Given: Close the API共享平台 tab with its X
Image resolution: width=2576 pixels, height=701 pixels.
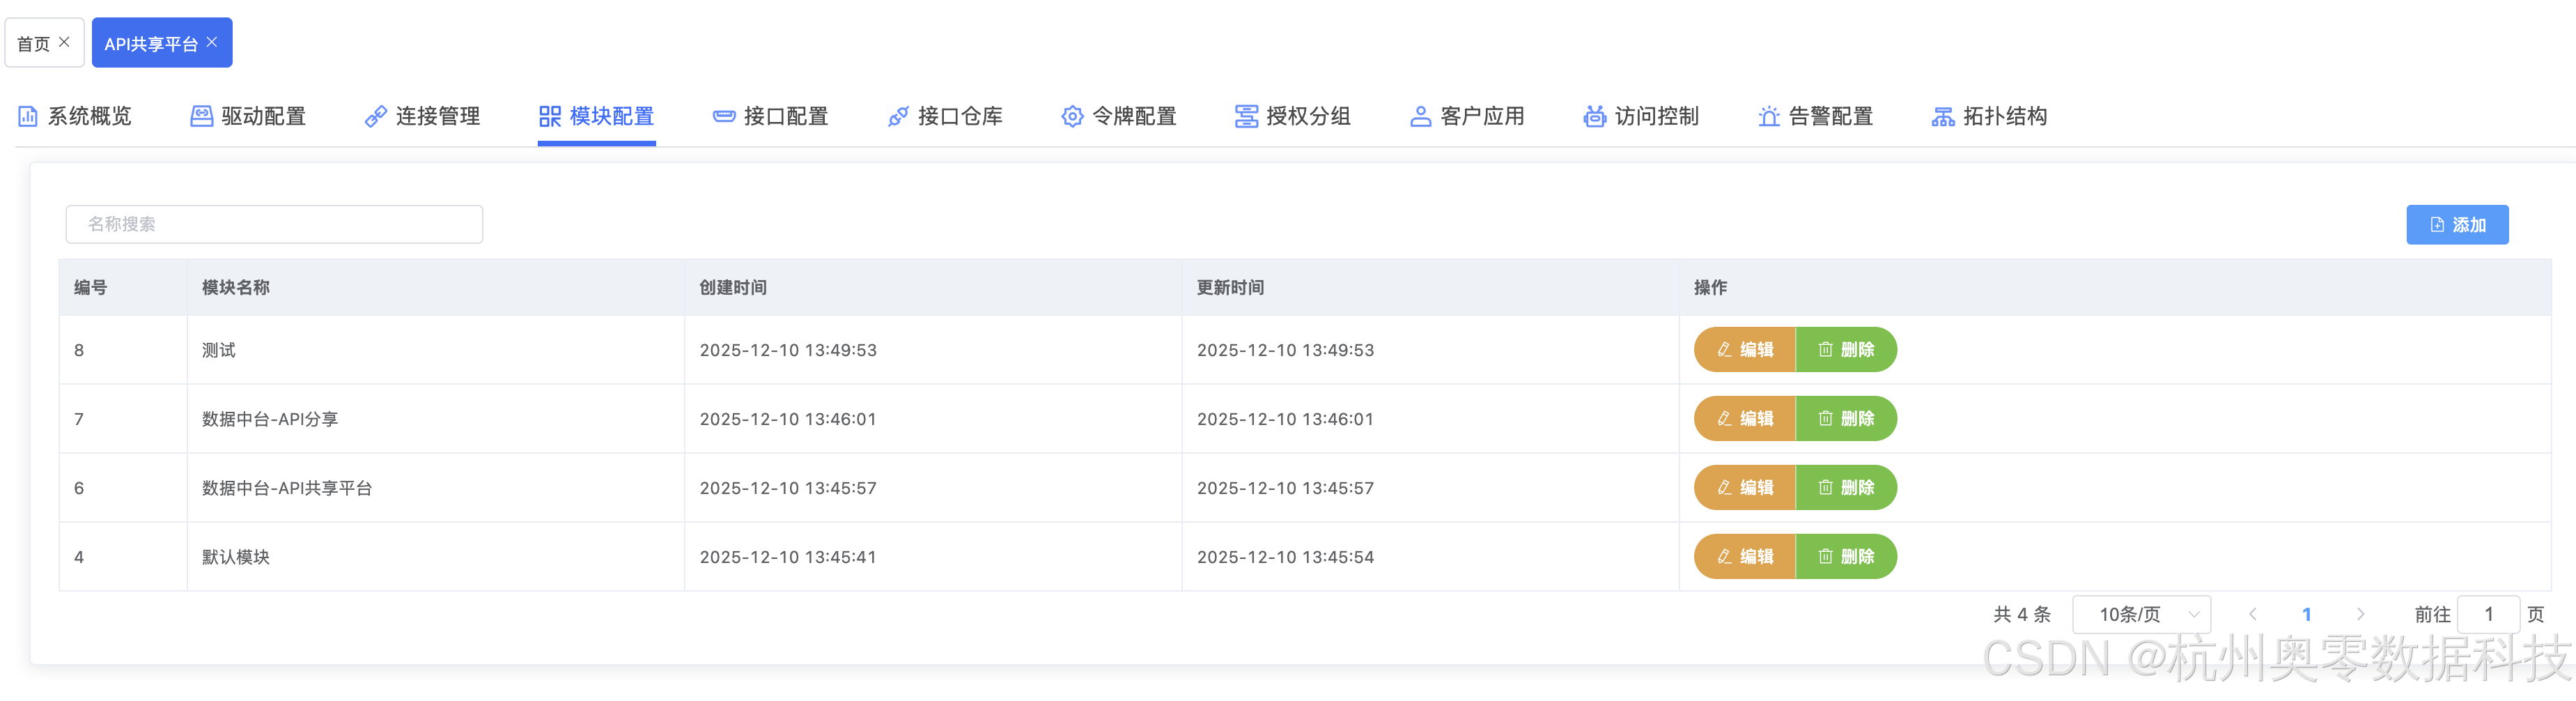Looking at the screenshot, I should [x=212, y=42].
